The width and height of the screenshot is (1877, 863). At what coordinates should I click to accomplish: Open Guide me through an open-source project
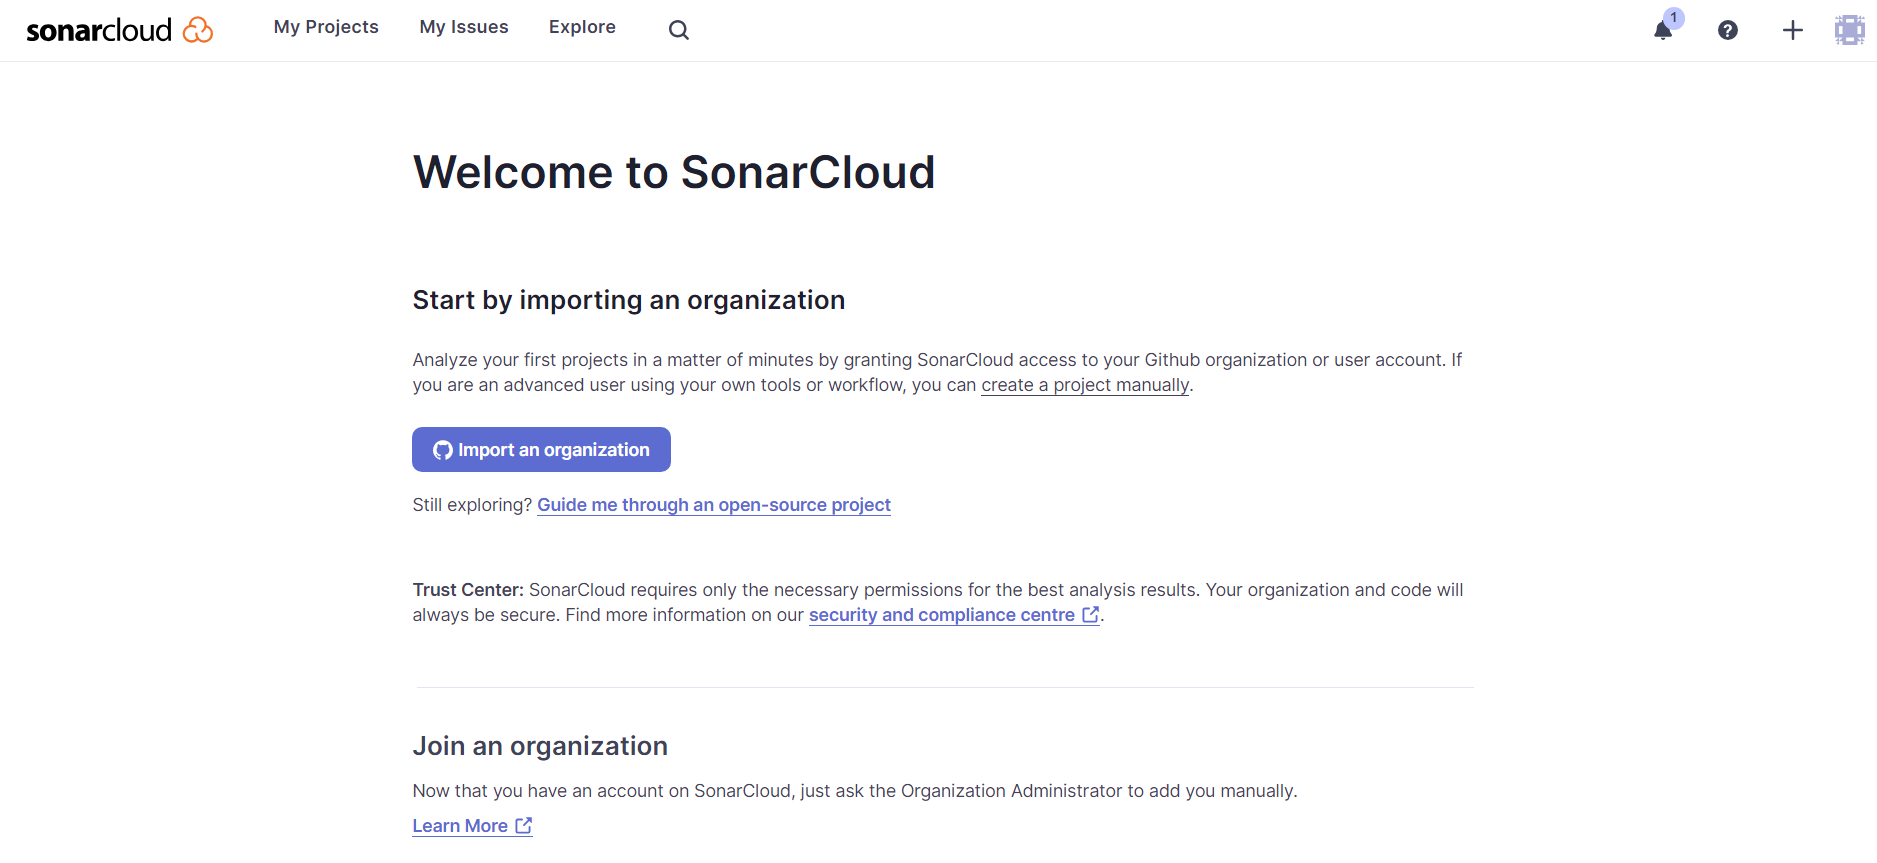point(714,505)
